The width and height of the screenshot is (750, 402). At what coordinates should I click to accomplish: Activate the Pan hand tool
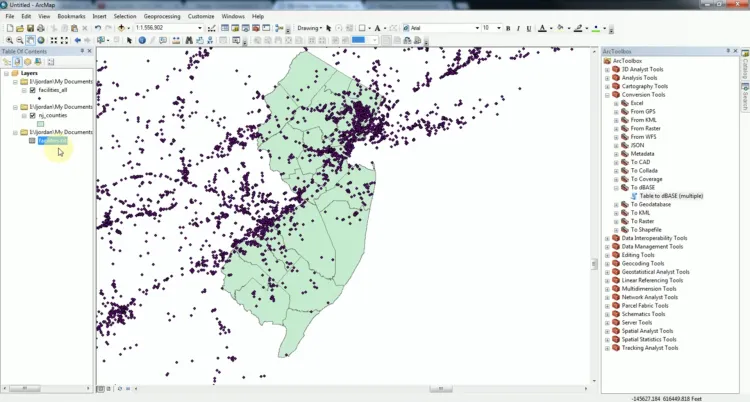(28, 40)
